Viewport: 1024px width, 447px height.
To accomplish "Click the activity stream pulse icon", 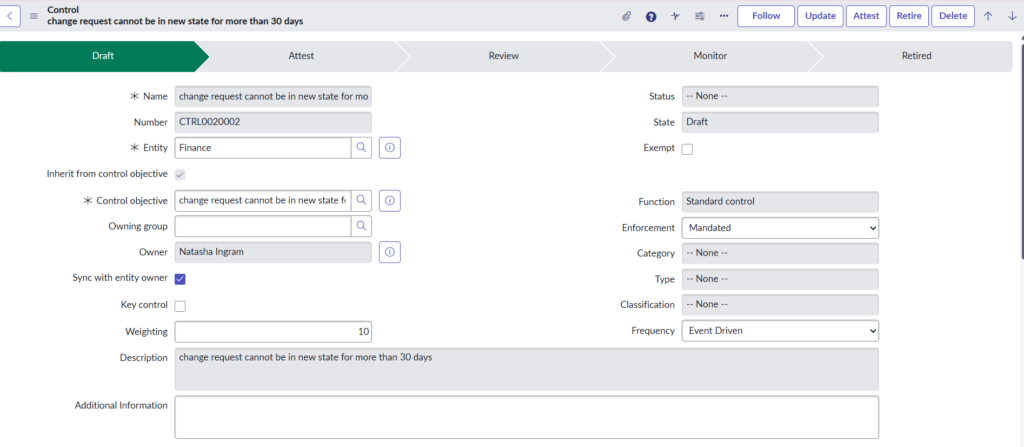I will [675, 16].
